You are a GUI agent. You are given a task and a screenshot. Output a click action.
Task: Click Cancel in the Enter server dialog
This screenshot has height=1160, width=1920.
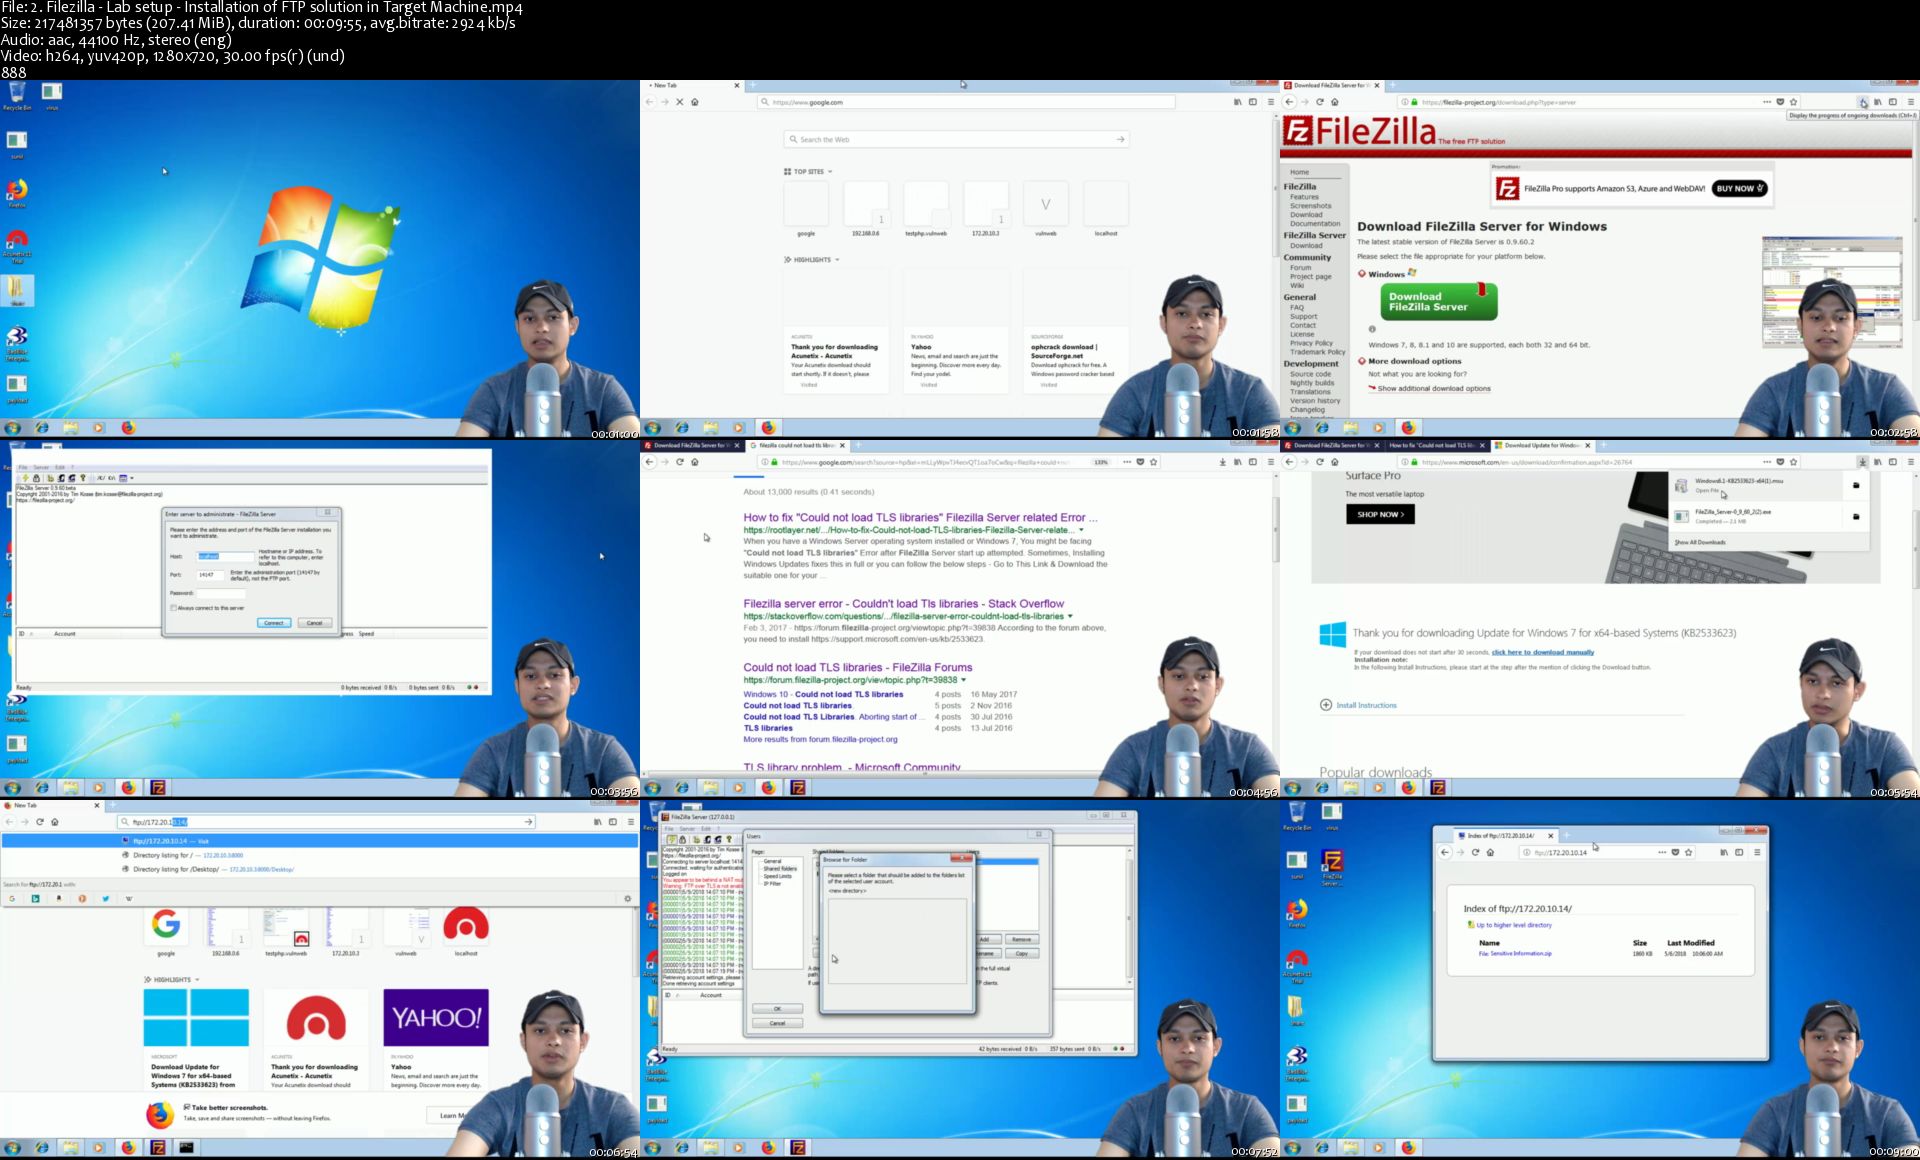click(314, 623)
